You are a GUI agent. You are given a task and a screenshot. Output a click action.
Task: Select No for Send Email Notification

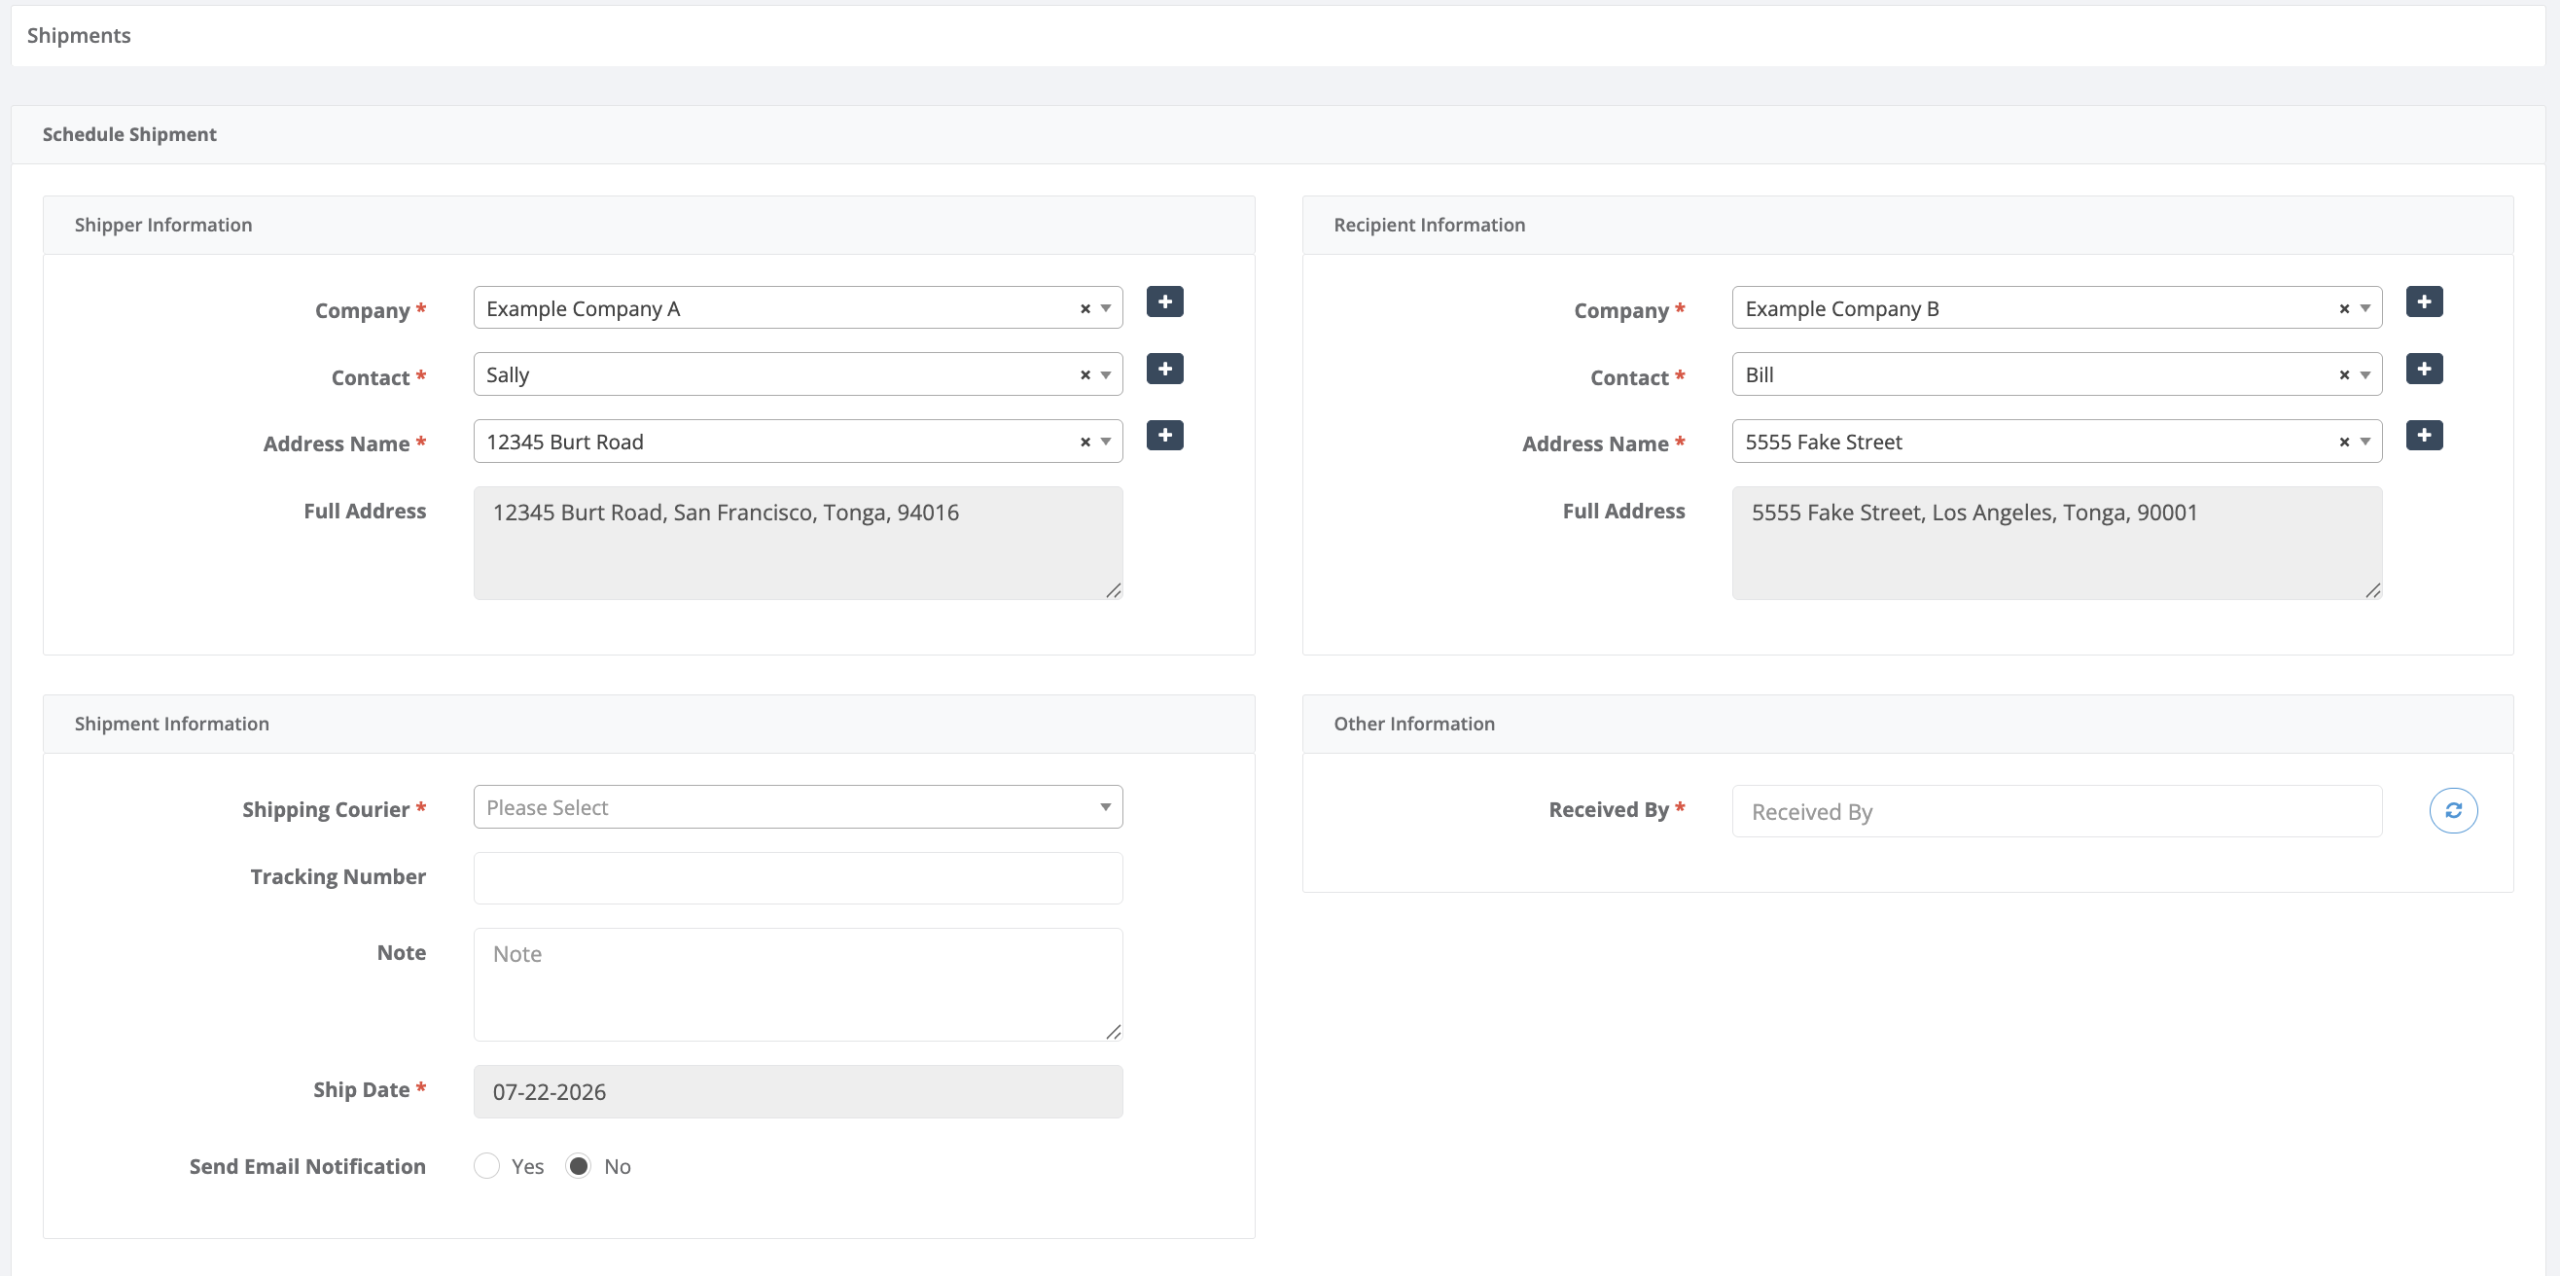[x=578, y=1166]
